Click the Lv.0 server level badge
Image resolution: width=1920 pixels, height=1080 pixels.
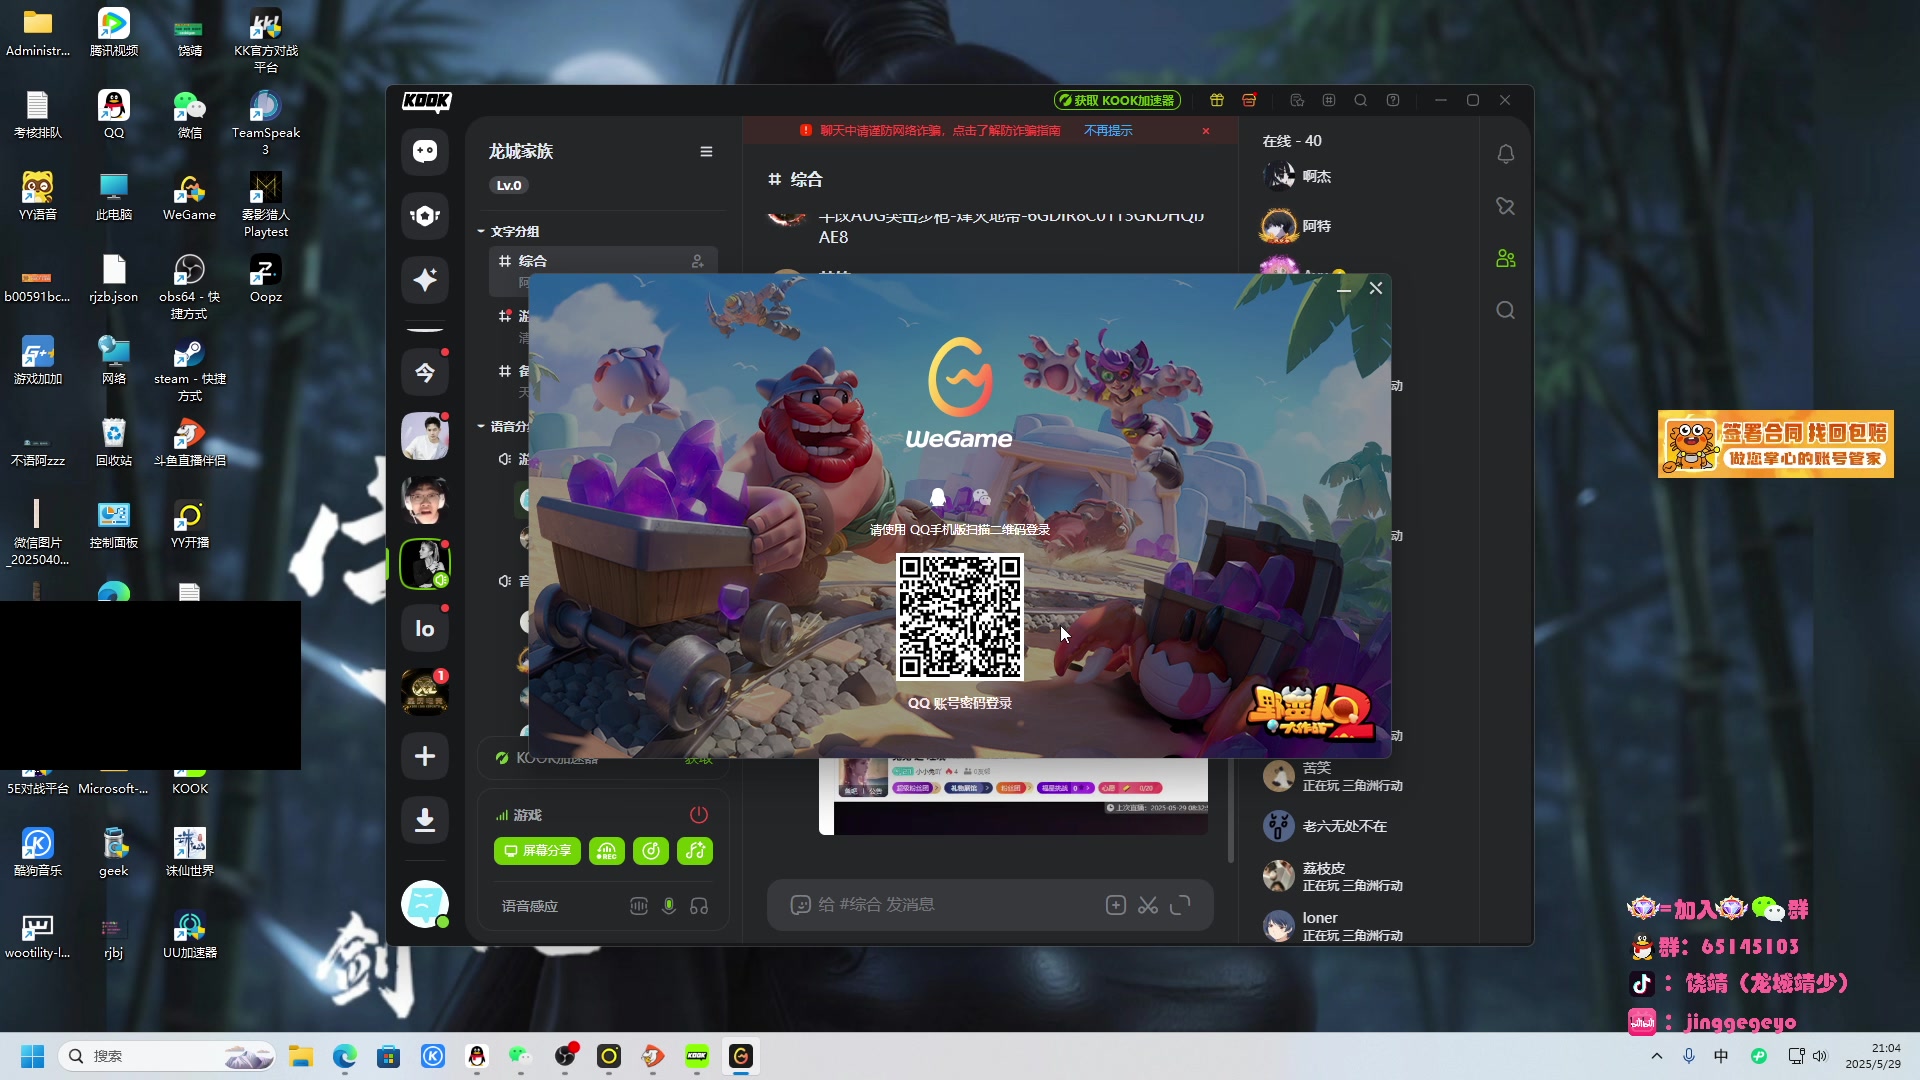(509, 185)
